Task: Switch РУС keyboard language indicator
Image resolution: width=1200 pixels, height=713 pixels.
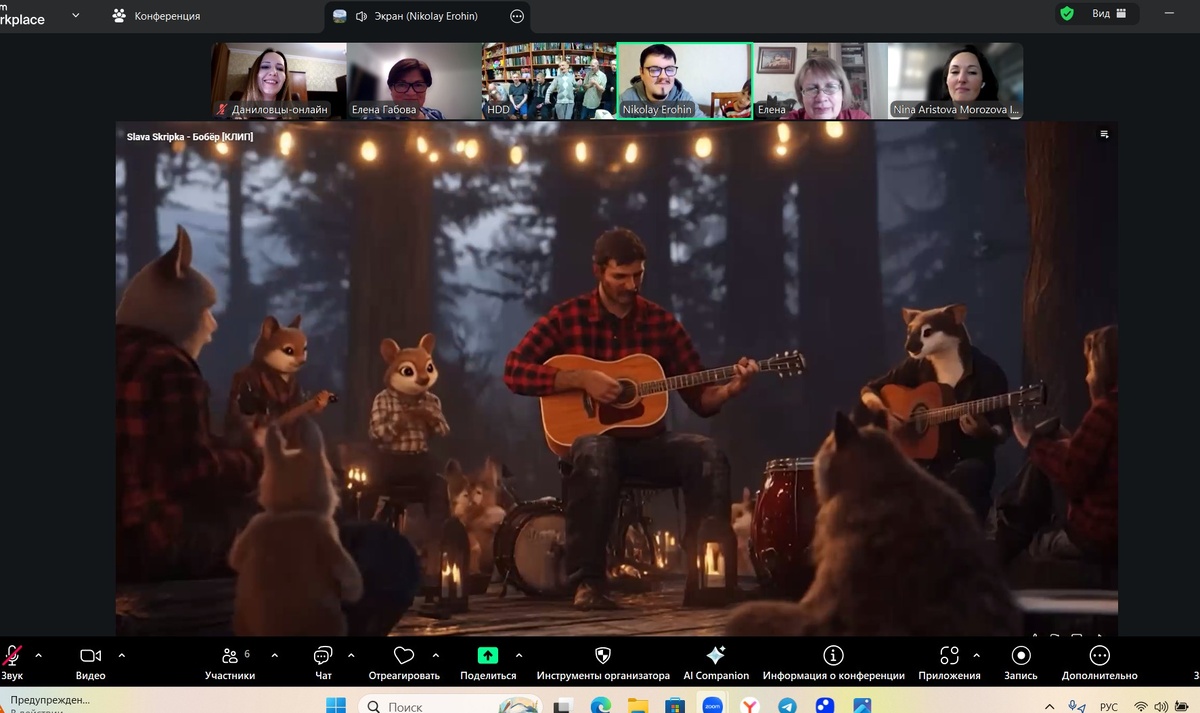Action: tap(1109, 706)
